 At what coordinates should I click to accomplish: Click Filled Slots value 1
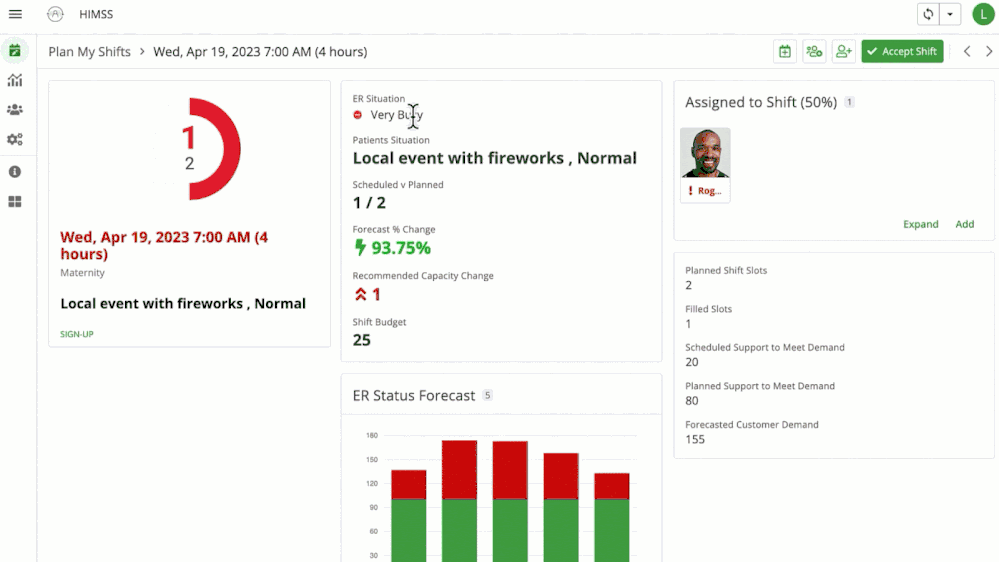click(x=688, y=324)
